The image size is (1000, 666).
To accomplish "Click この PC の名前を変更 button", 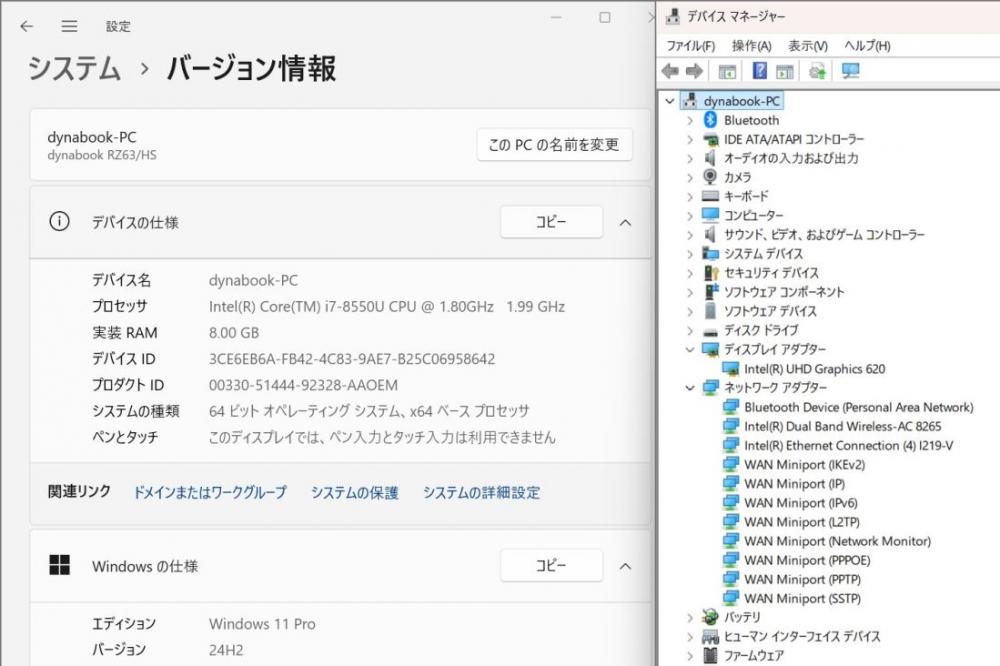I will 554,145.
